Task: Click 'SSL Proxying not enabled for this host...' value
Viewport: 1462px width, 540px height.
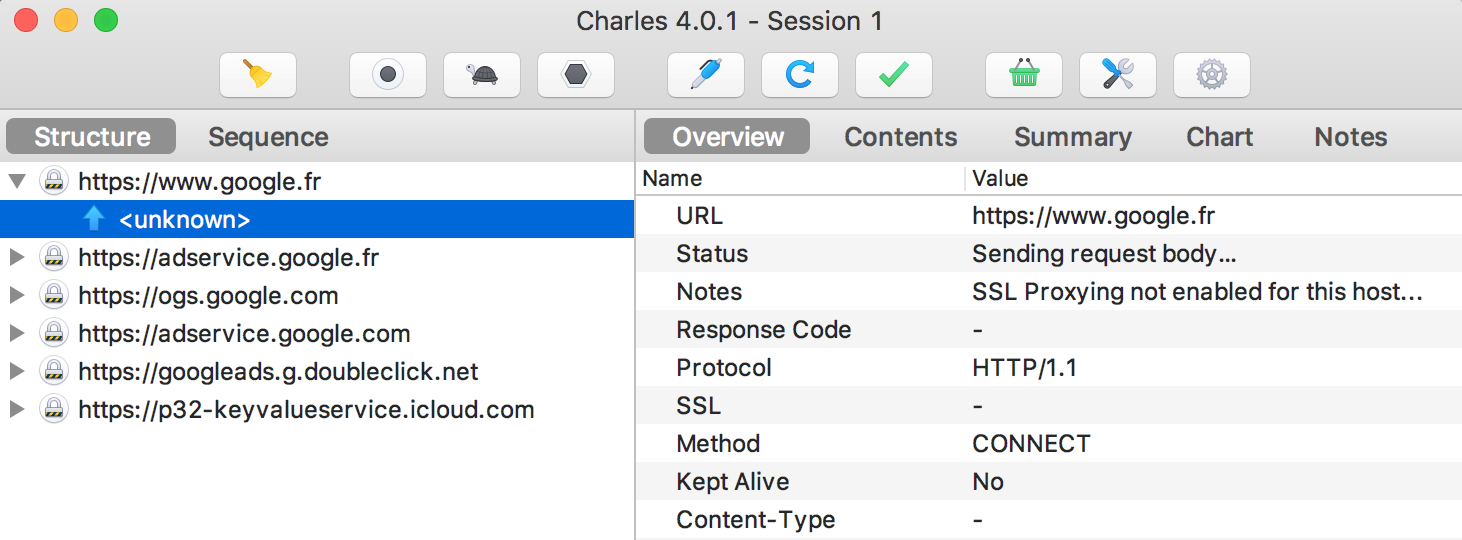Action: 1197,292
